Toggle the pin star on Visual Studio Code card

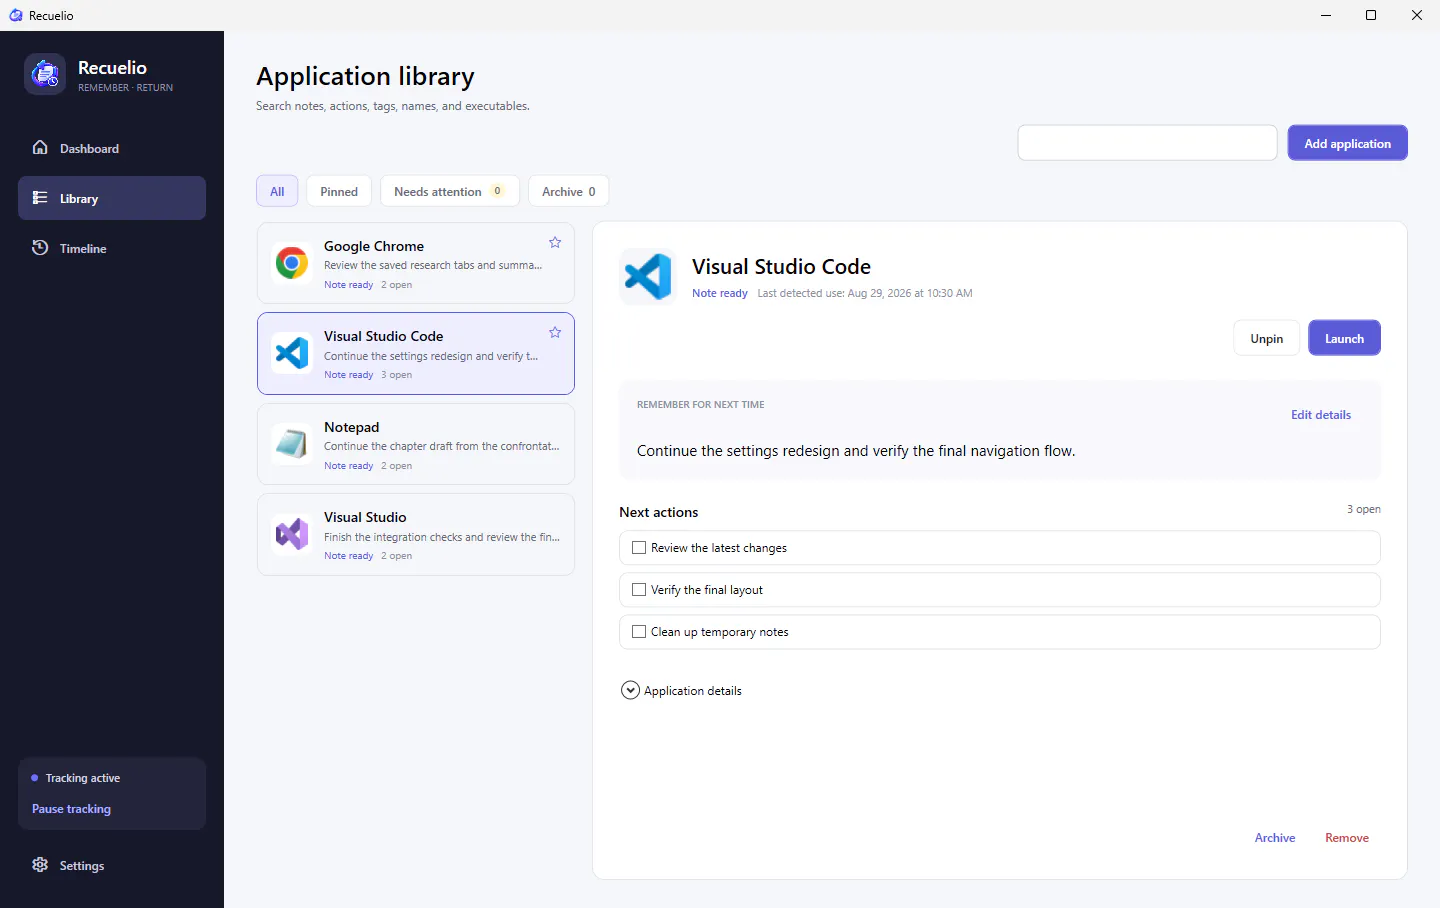(x=555, y=333)
